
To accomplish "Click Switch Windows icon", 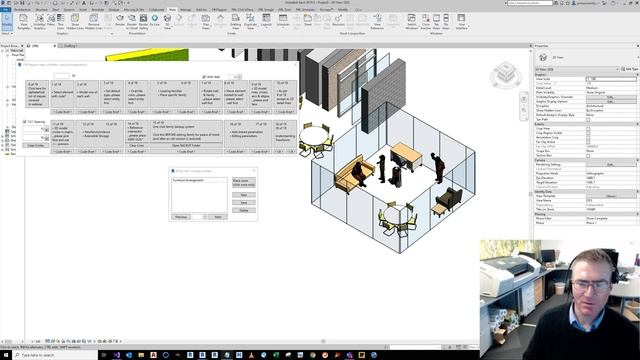I will click(411, 22).
